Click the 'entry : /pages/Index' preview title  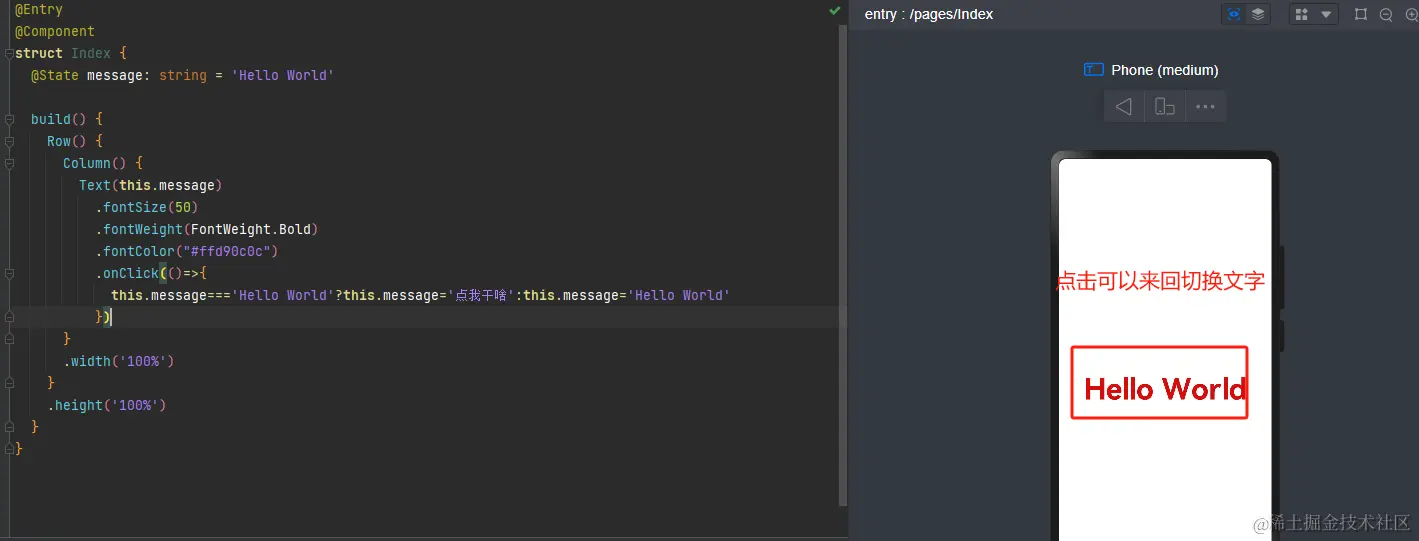(x=928, y=14)
